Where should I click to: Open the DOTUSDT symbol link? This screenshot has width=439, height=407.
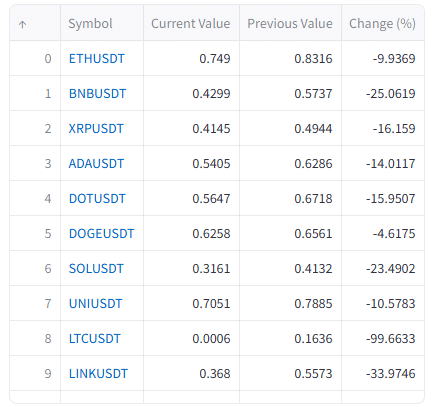[x=97, y=199]
